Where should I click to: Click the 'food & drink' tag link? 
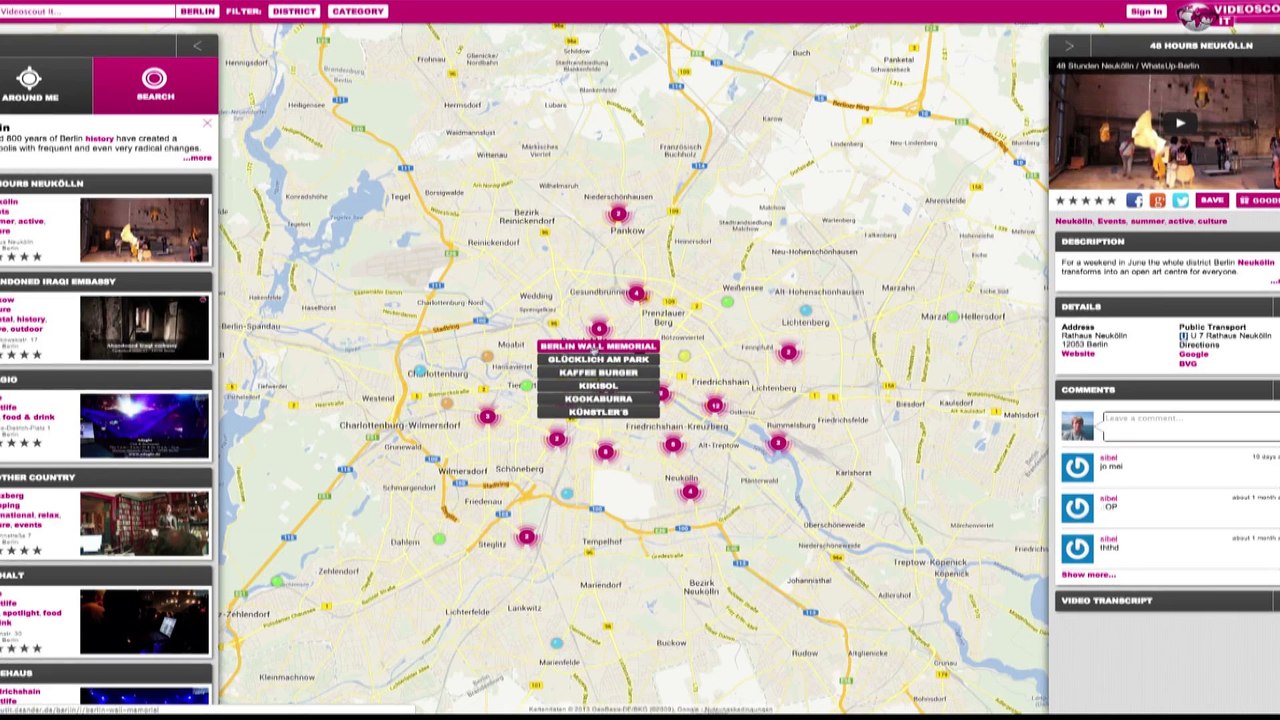click(28, 417)
